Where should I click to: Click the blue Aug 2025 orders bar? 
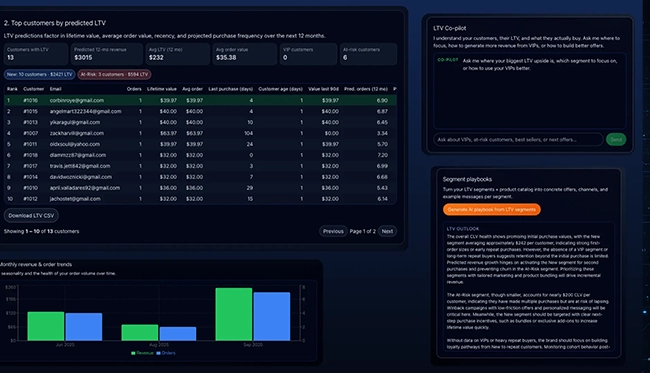[178, 334]
